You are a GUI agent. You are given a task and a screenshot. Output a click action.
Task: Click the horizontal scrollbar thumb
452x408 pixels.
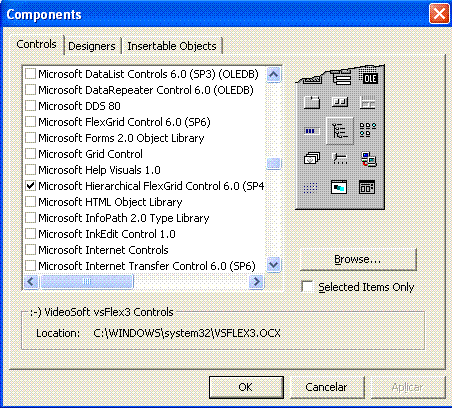tap(87, 282)
